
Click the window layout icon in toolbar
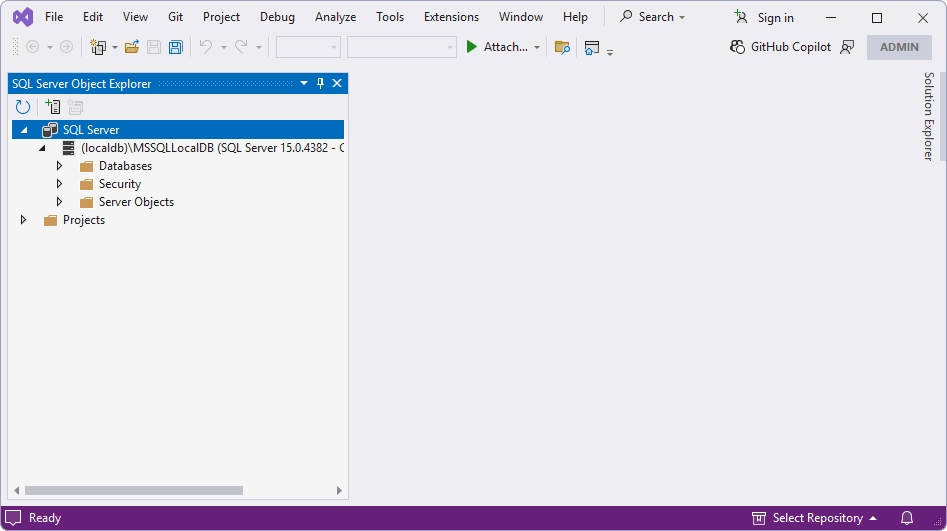tap(592, 47)
